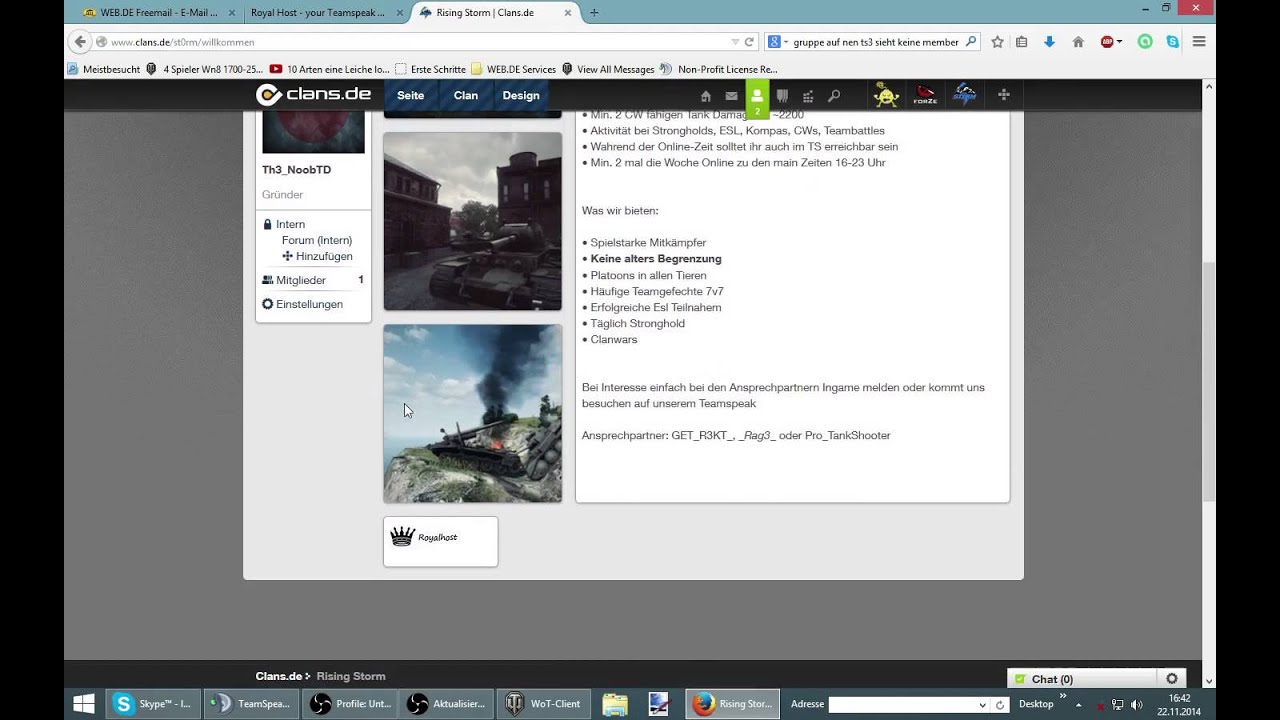Open chat settings gear icon

click(1172, 678)
